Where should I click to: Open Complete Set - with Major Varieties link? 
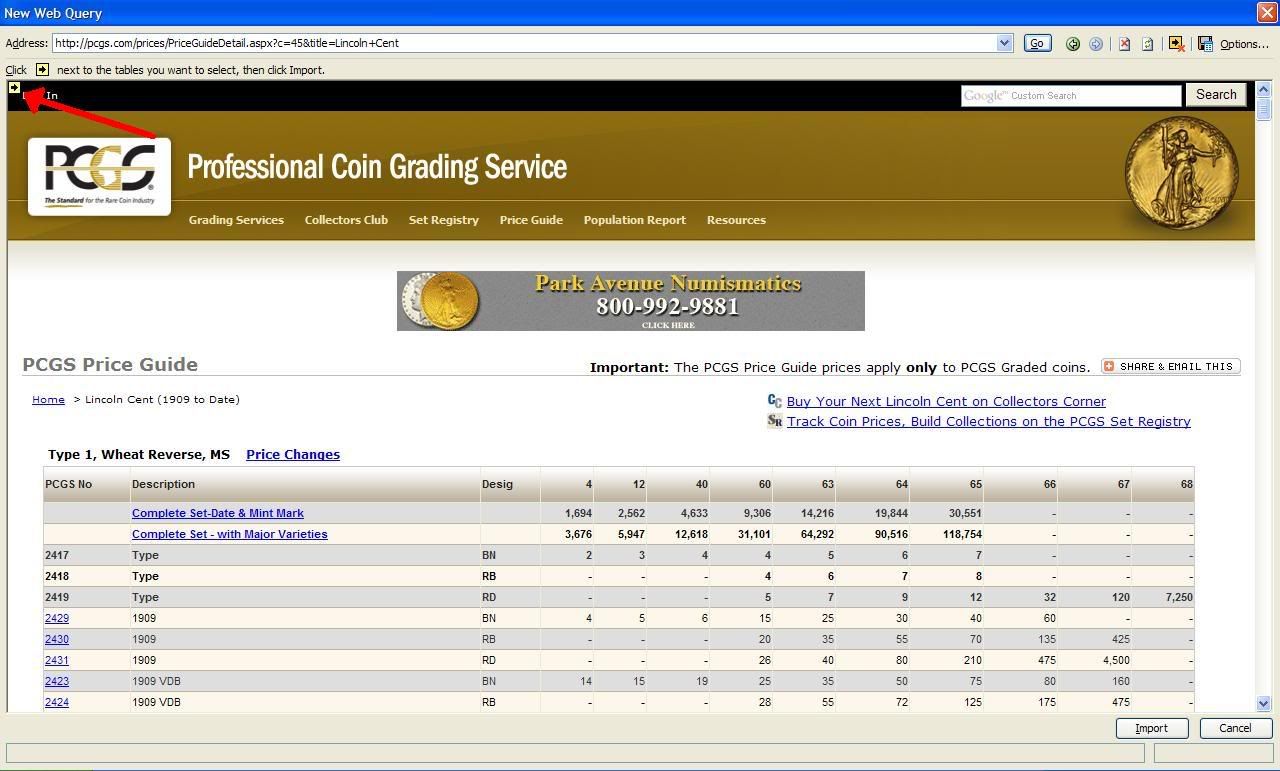(230, 534)
